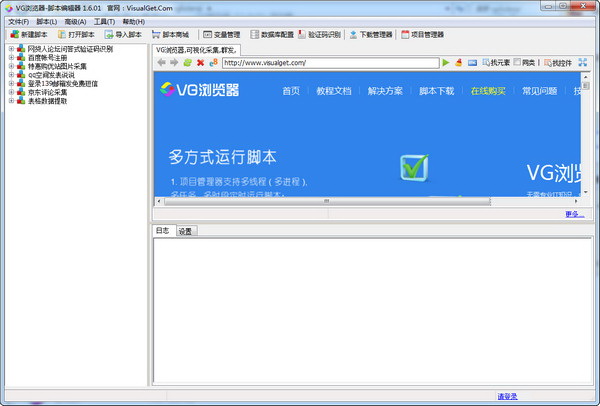This screenshot has height=406, width=600.
Task: Refresh the embedded browser page
Action: click(188, 62)
